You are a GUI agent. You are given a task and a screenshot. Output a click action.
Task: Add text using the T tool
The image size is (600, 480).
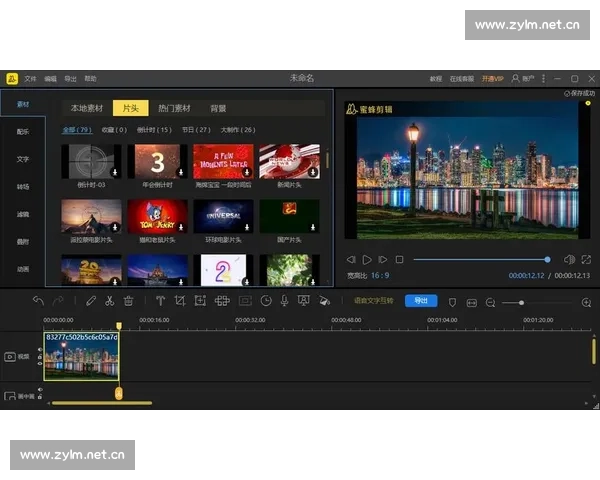pos(160,301)
